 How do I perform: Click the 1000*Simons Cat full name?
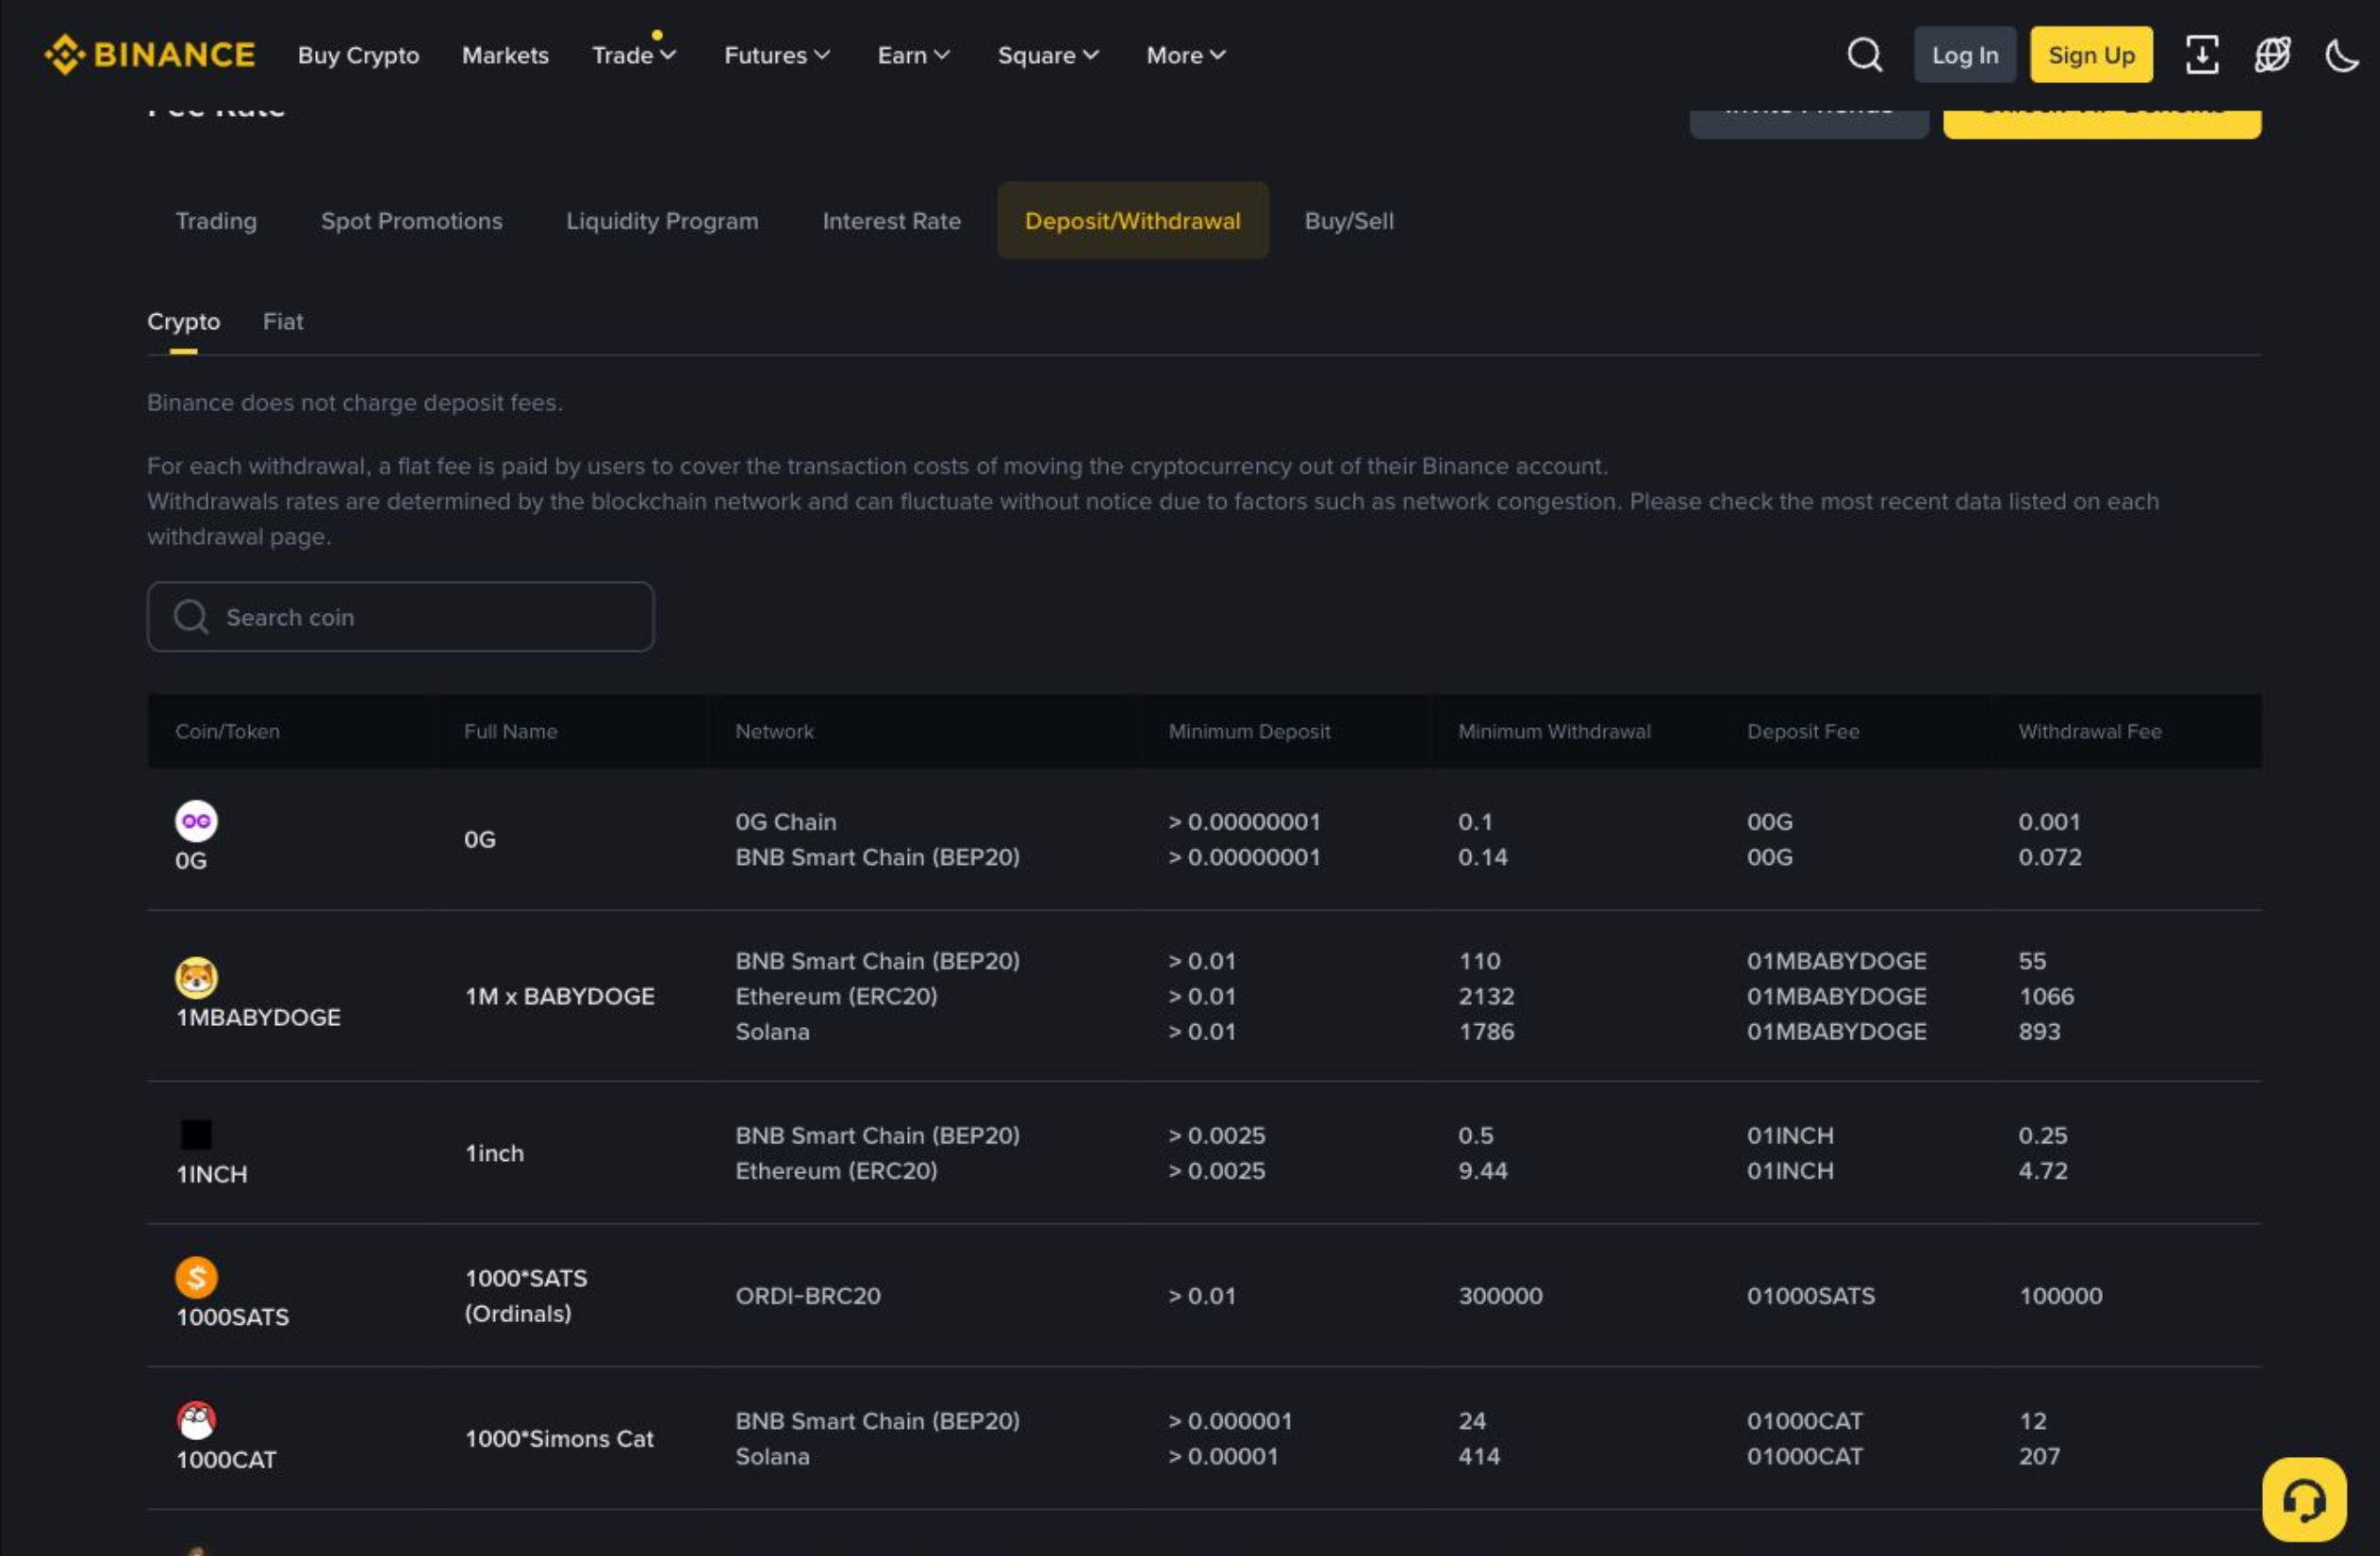pos(559,1439)
